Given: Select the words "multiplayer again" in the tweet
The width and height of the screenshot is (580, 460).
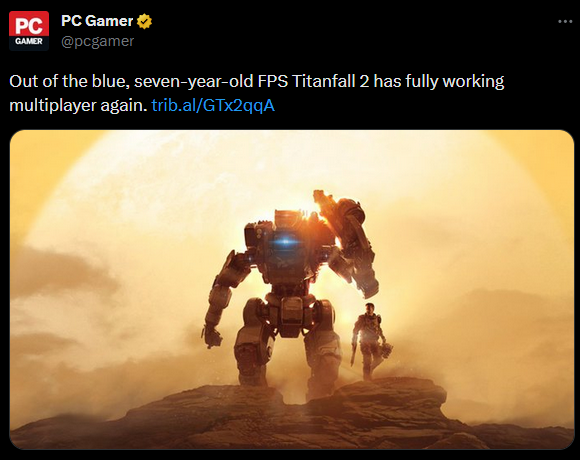Looking at the screenshot, I should coord(78,105).
